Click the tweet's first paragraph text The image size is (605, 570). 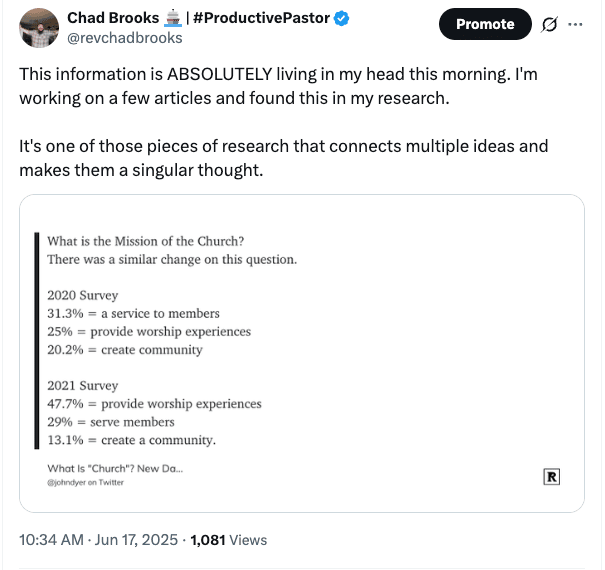click(x=278, y=86)
